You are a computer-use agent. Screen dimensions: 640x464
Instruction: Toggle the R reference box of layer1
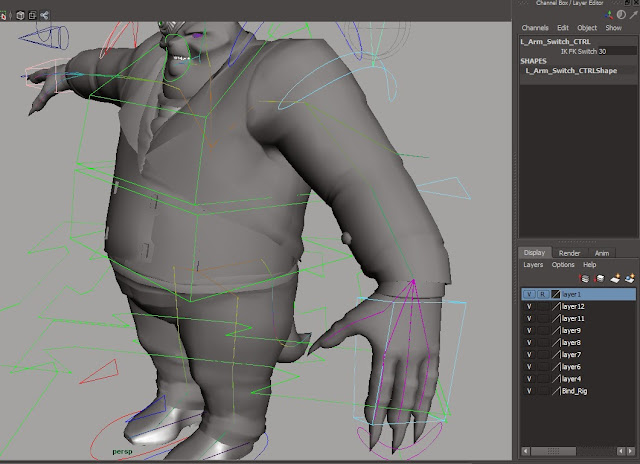pyautogui.click(x=542, y=294)
